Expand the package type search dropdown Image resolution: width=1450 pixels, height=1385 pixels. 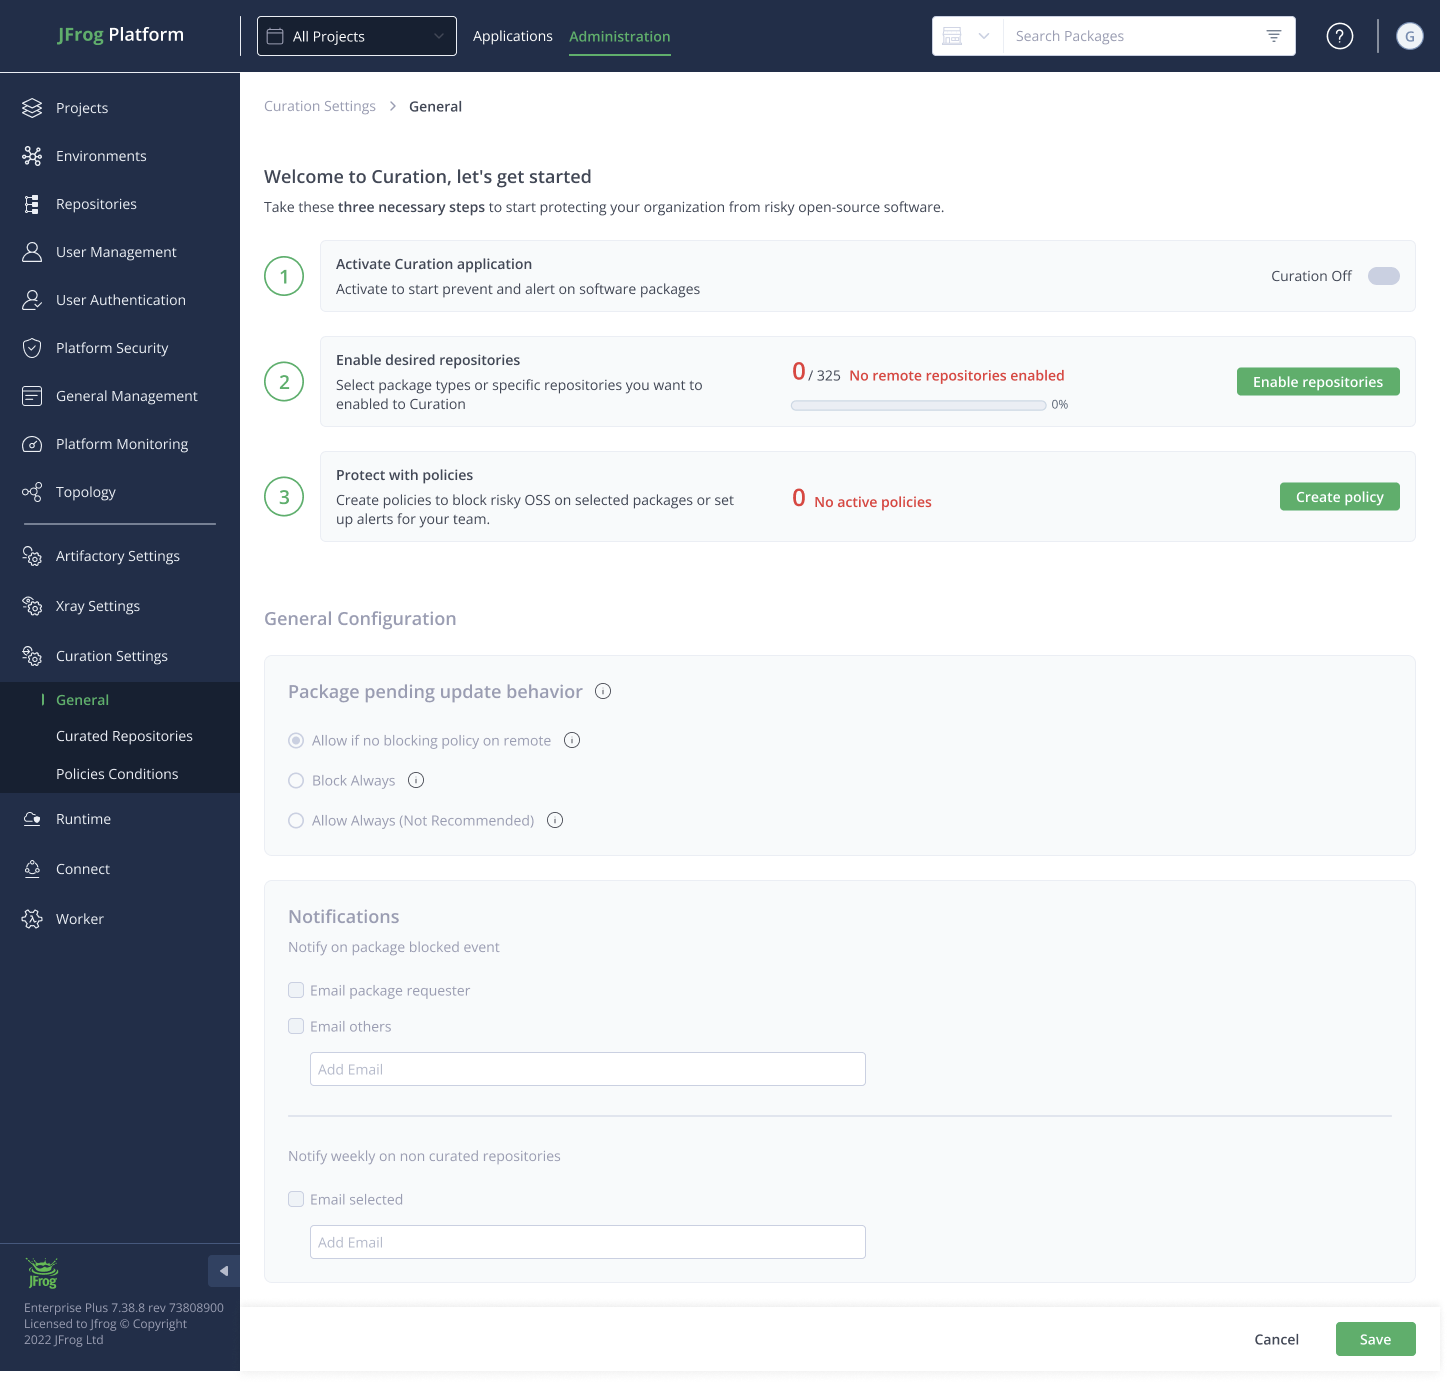[967, 36]
